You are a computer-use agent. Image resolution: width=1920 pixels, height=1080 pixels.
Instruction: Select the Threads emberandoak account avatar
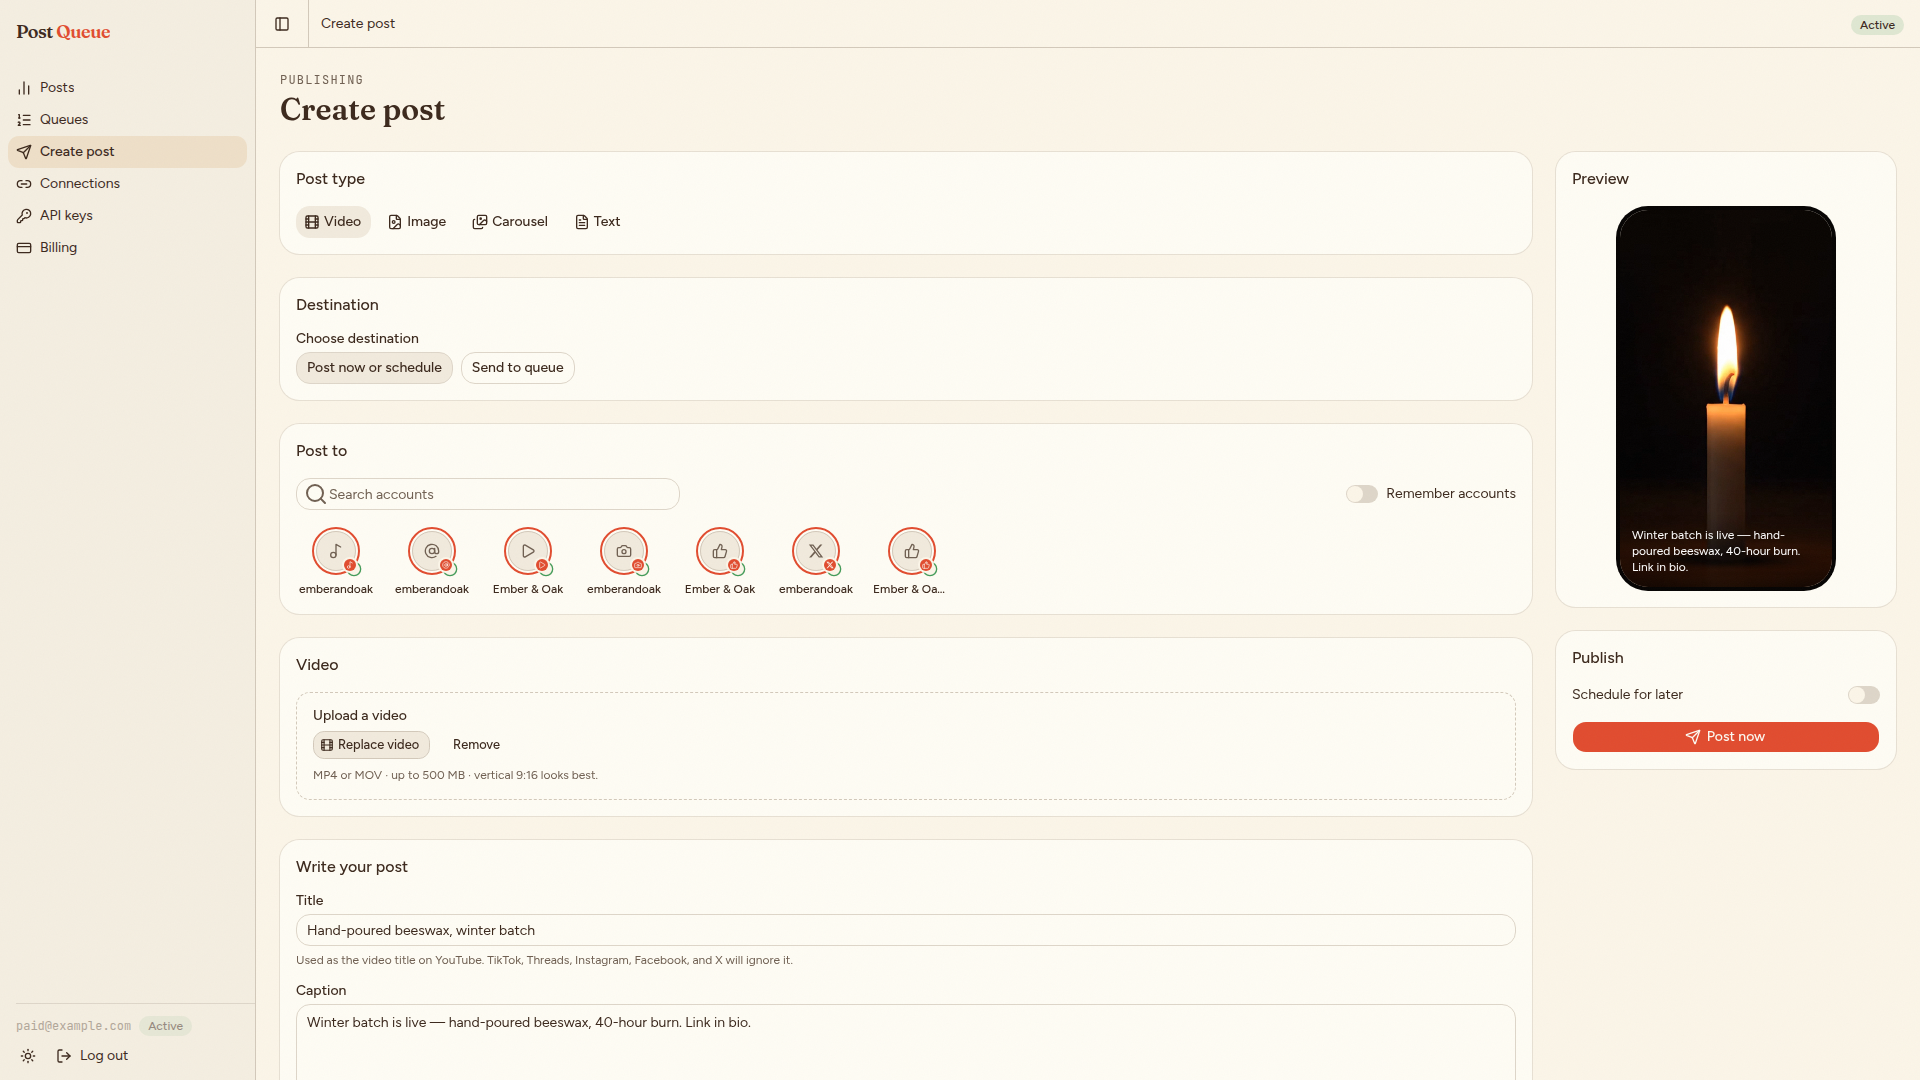pyautogui.click(x=432, y=551)
